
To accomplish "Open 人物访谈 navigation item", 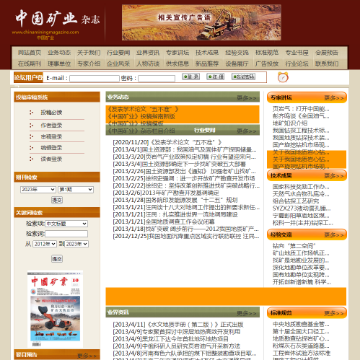I will coord(148,63).
